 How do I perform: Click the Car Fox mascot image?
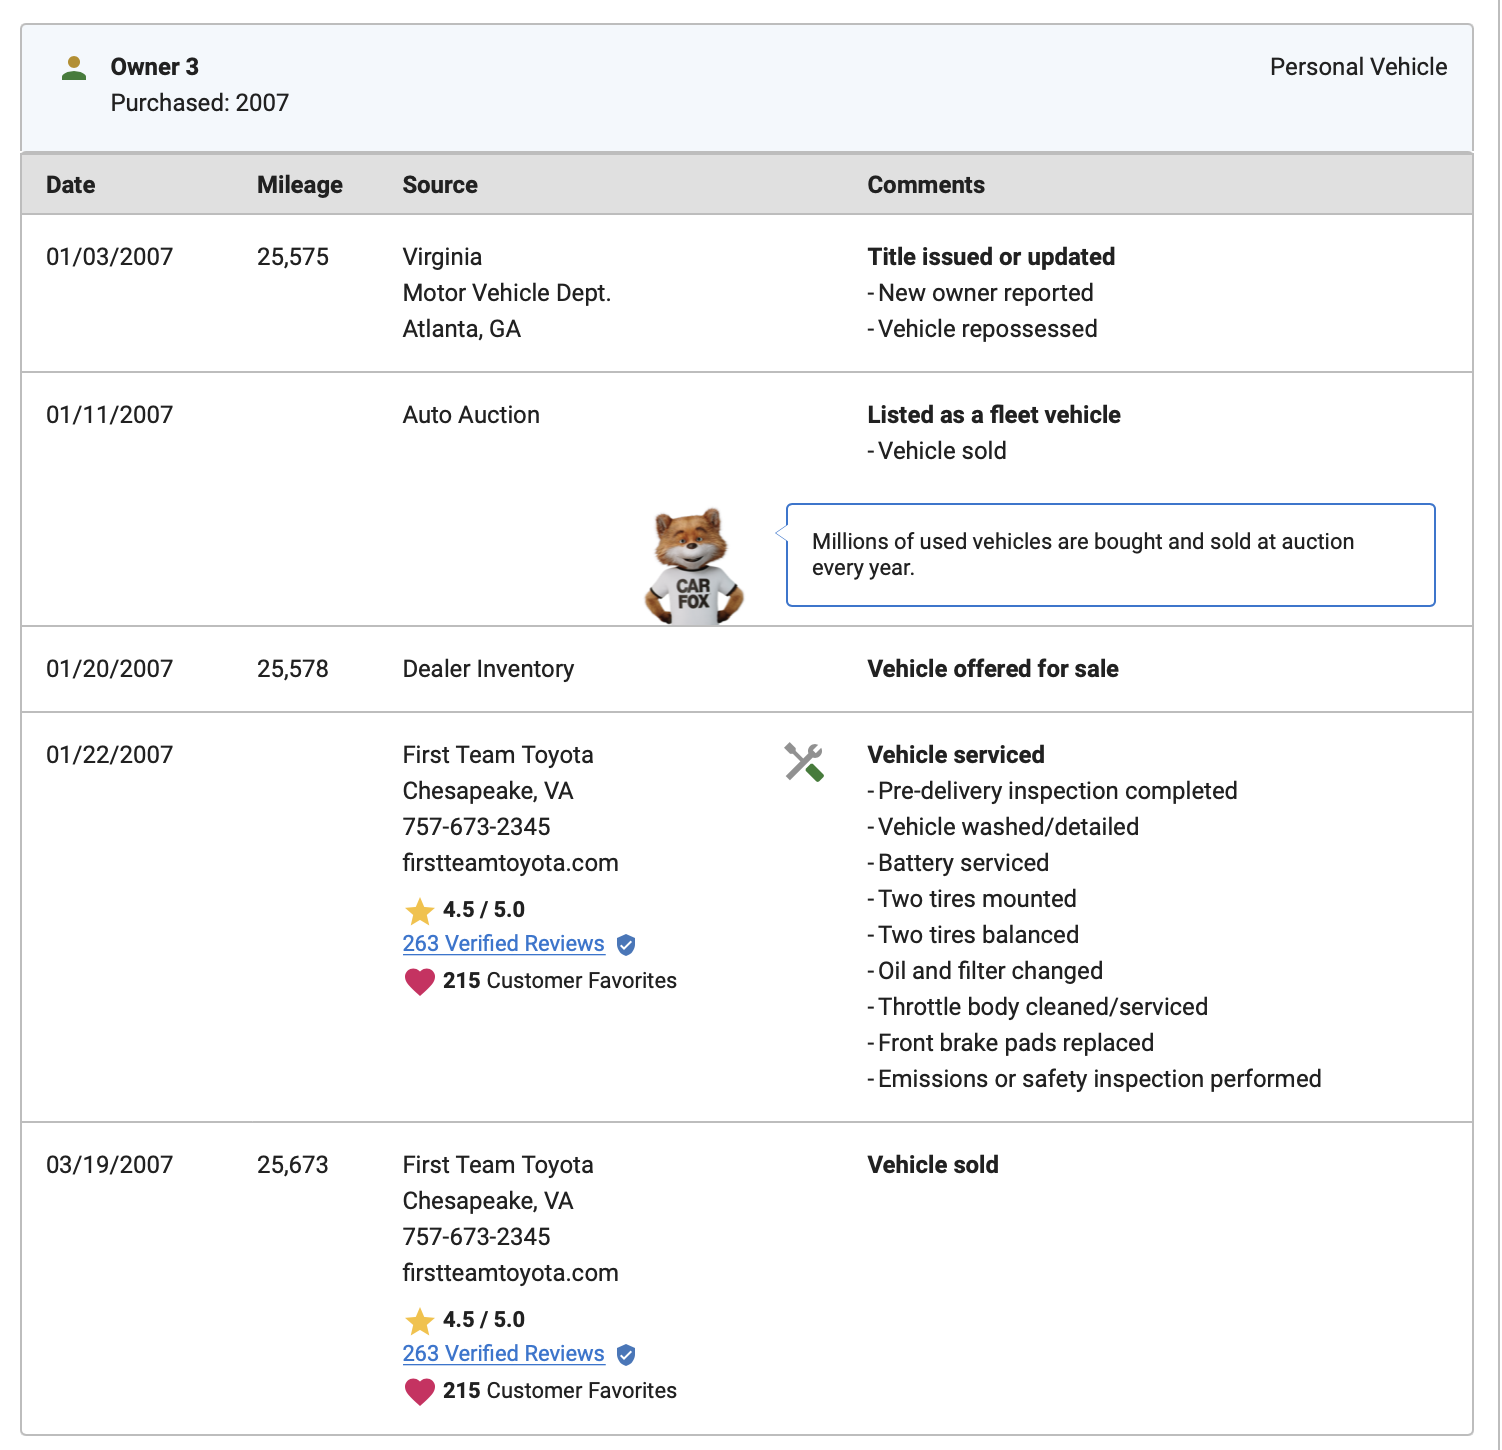(693, 567)
